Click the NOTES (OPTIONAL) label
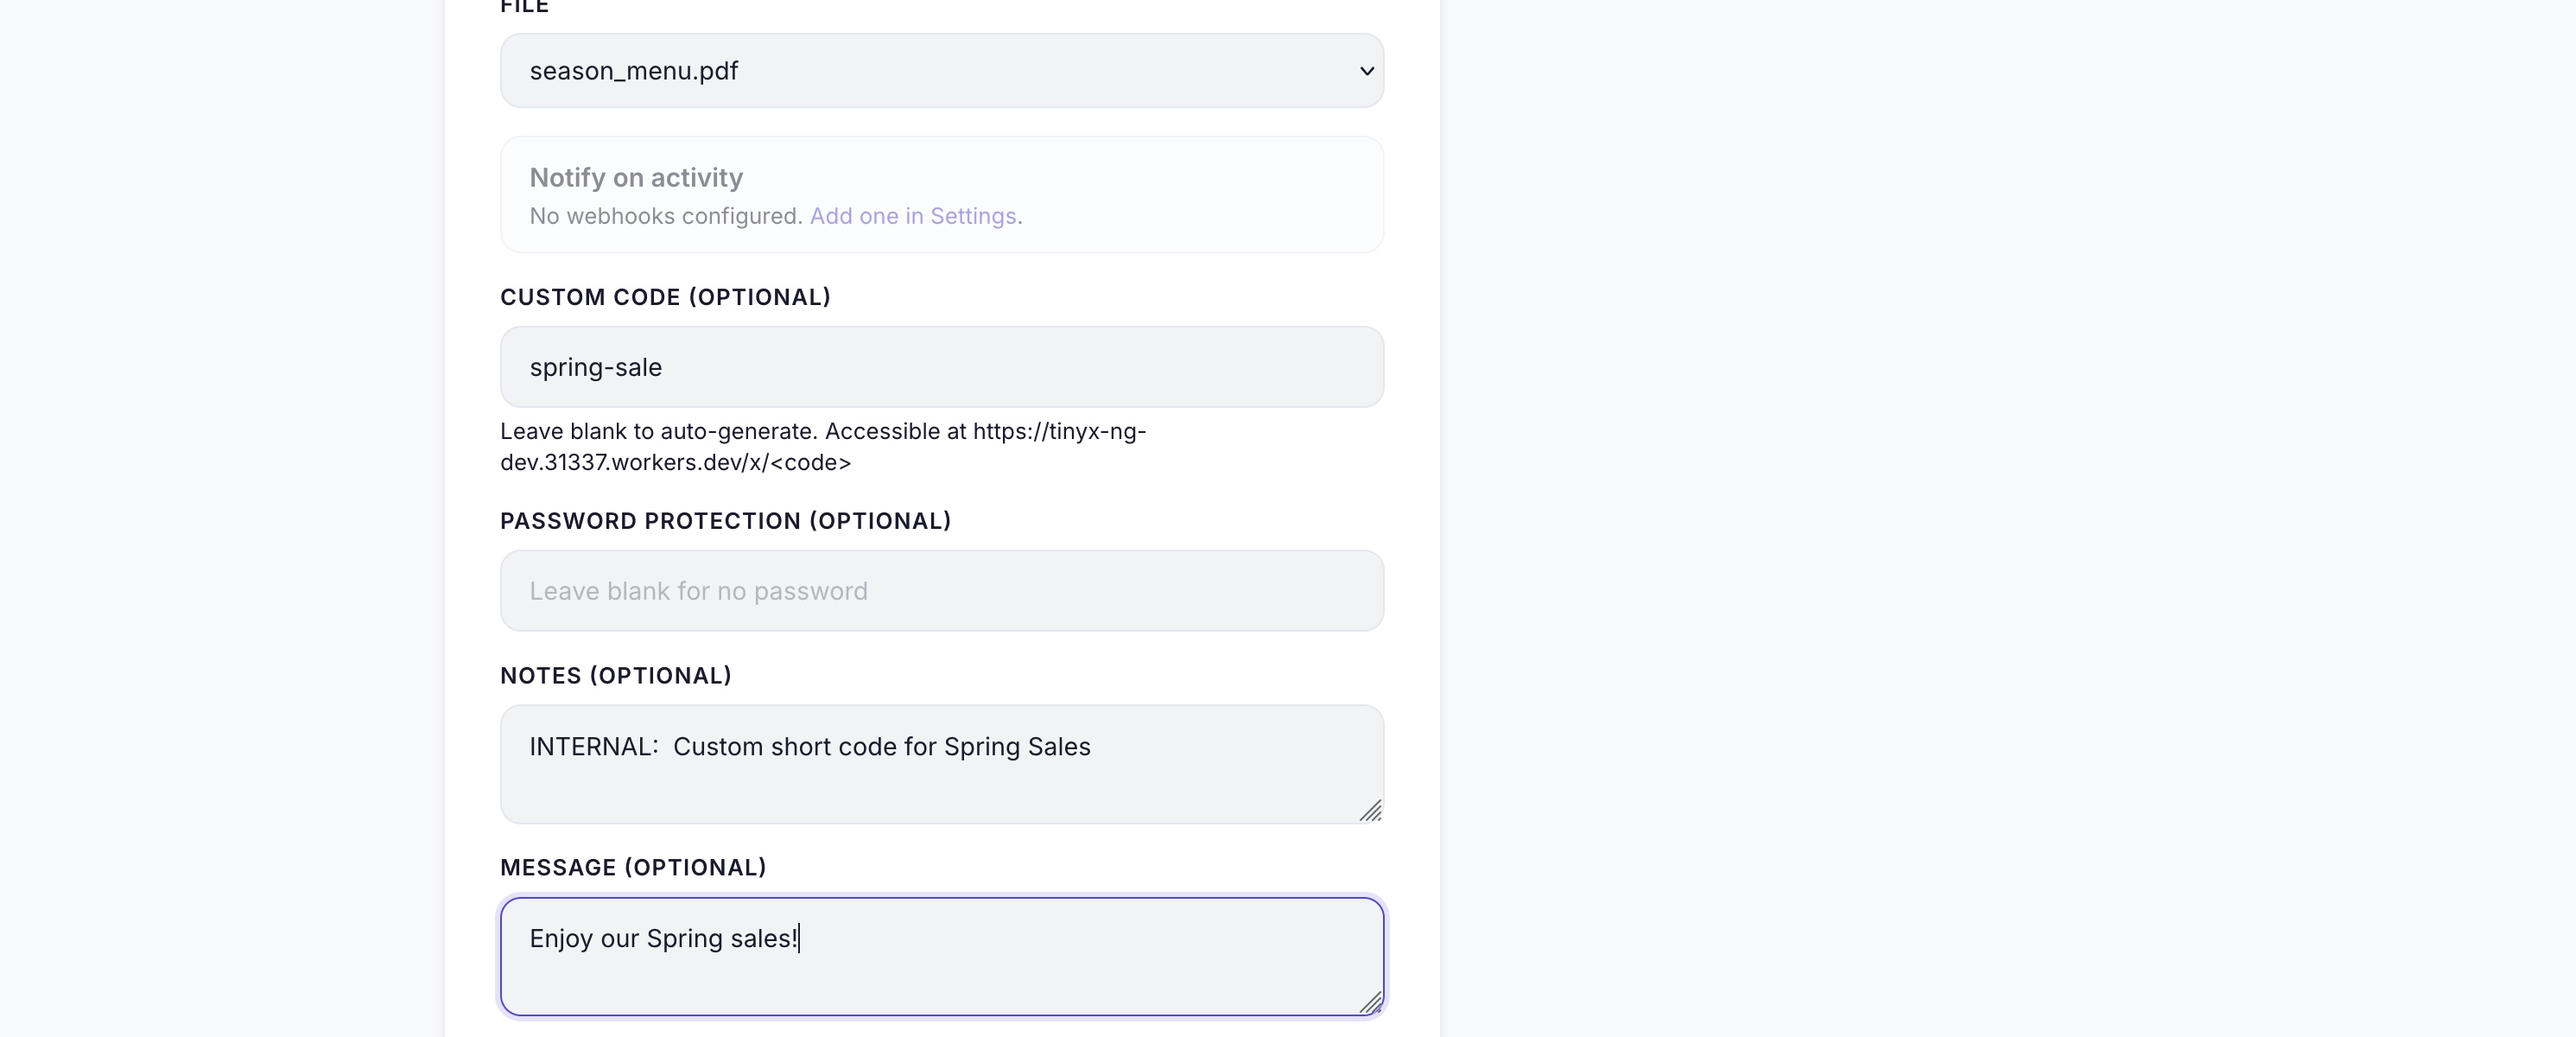The height and width of the screenshot is (1037, 2576). pos(616,676)
